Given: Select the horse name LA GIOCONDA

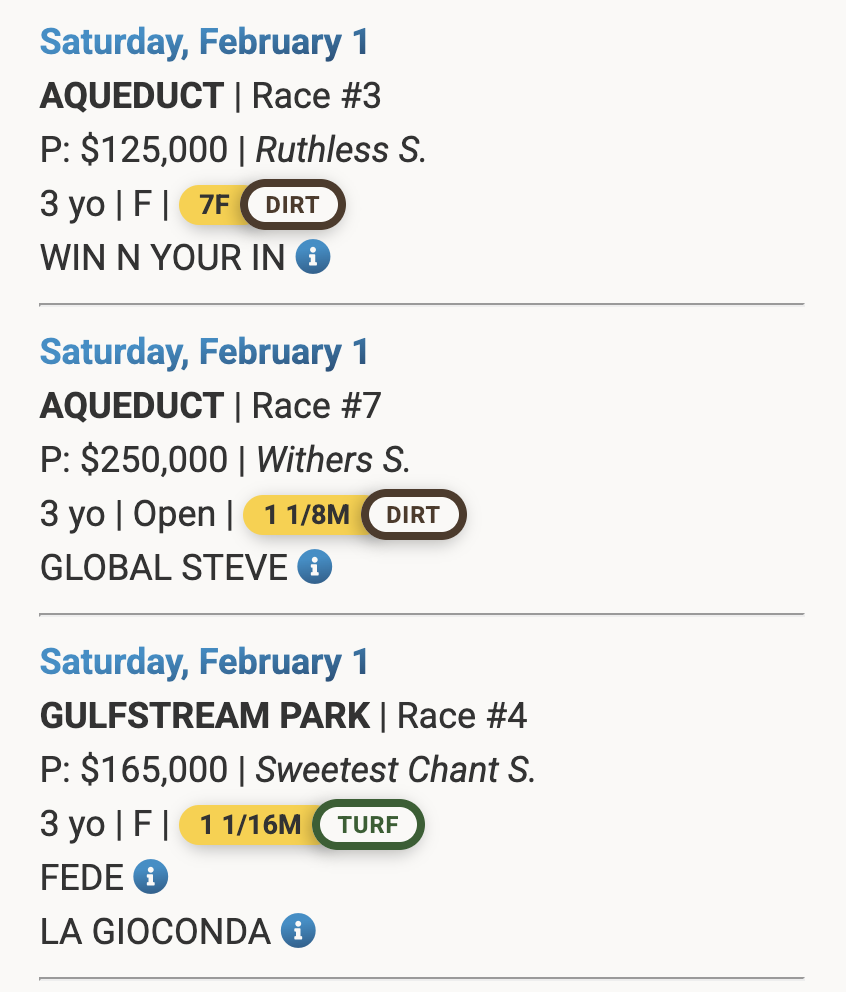Looking at the screenshot, I should coord(155,932).
